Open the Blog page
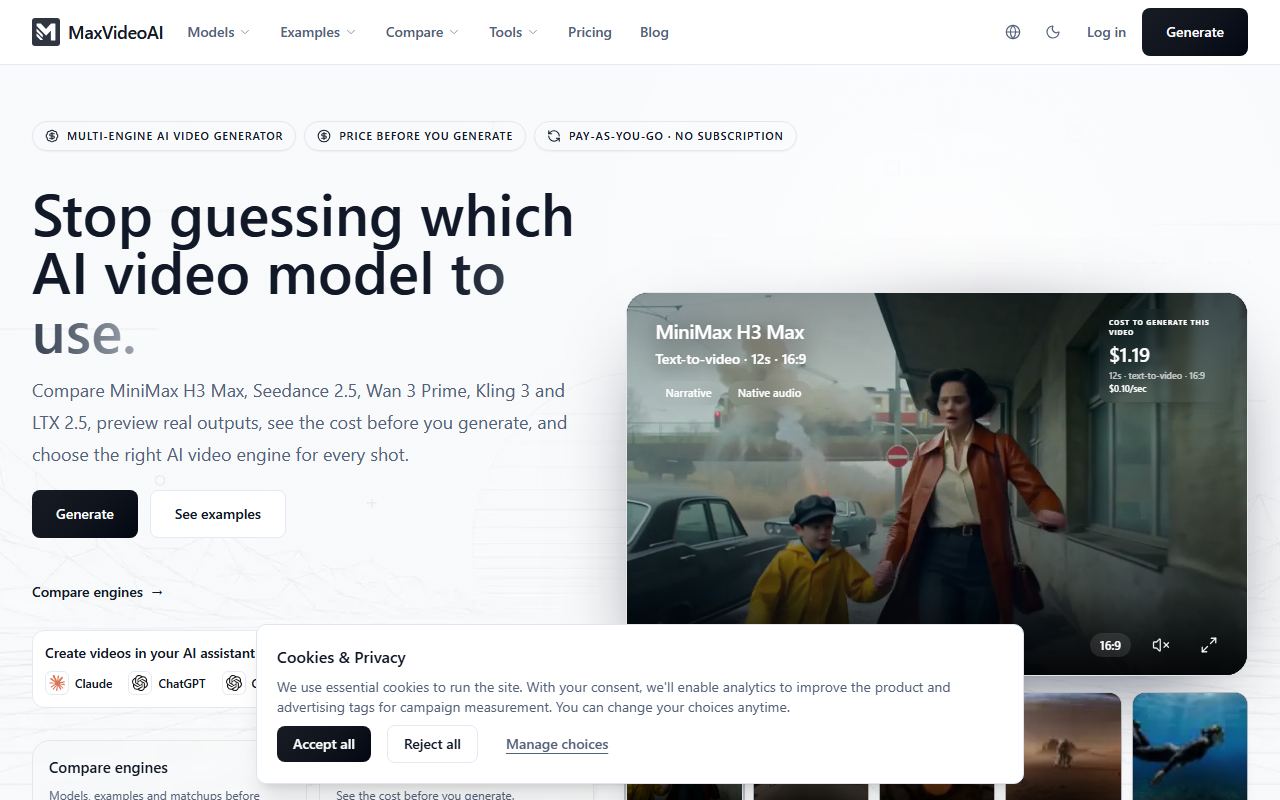1280x800 pixels. tap(654, 32)
